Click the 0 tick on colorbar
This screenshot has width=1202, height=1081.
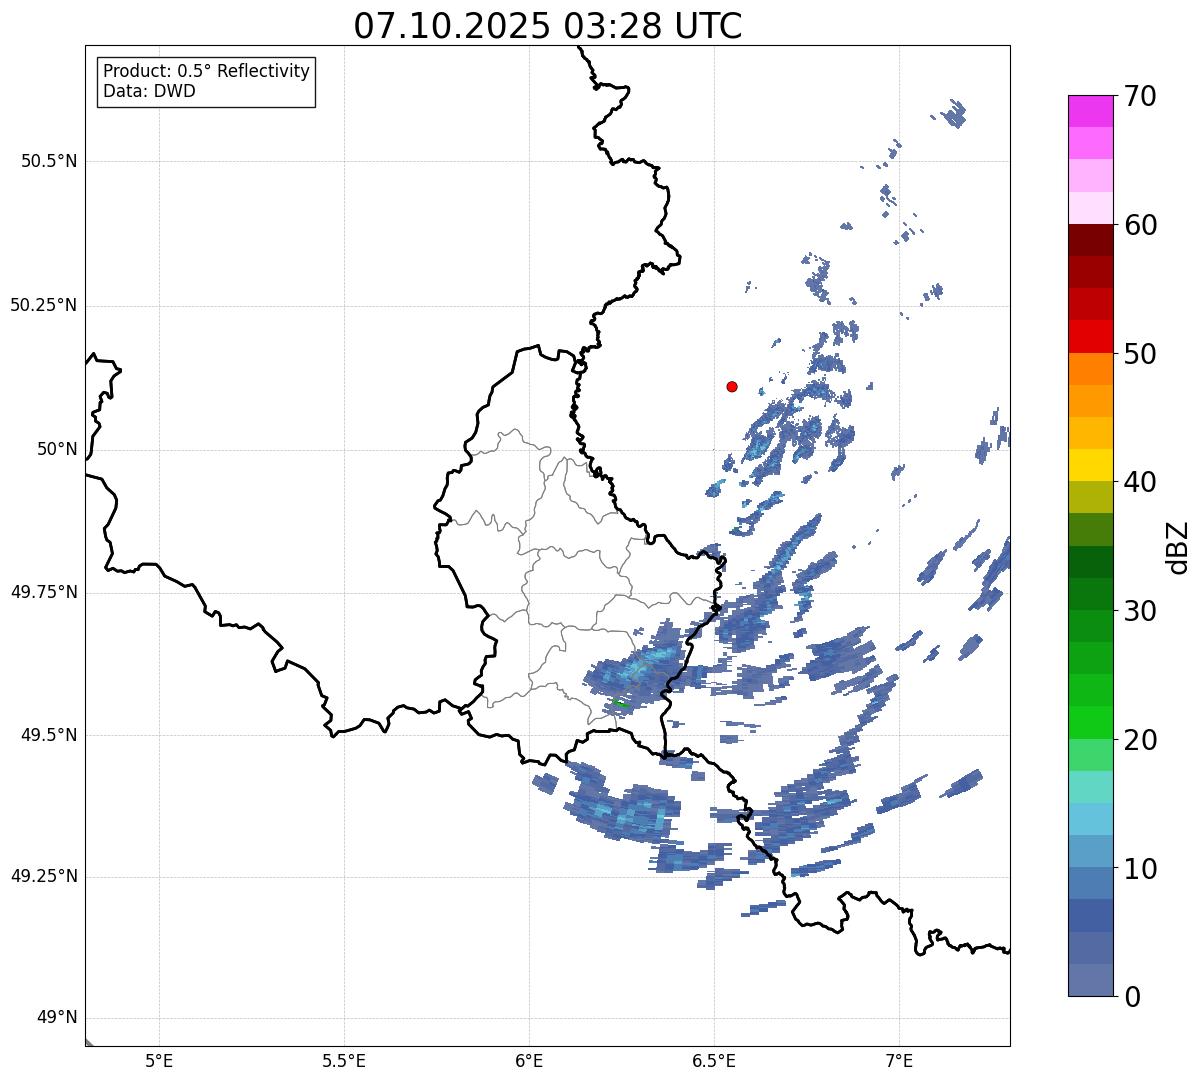point(1132,996)
